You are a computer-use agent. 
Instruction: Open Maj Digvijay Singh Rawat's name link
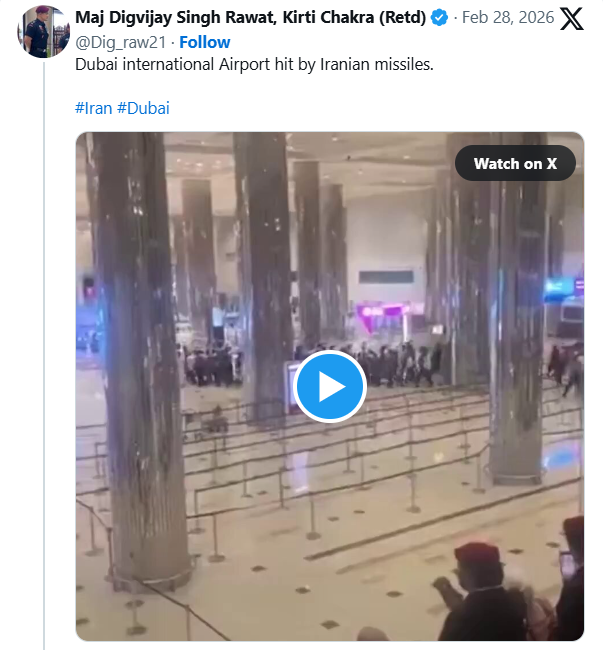pyautogui.click(x=250, y=18)
